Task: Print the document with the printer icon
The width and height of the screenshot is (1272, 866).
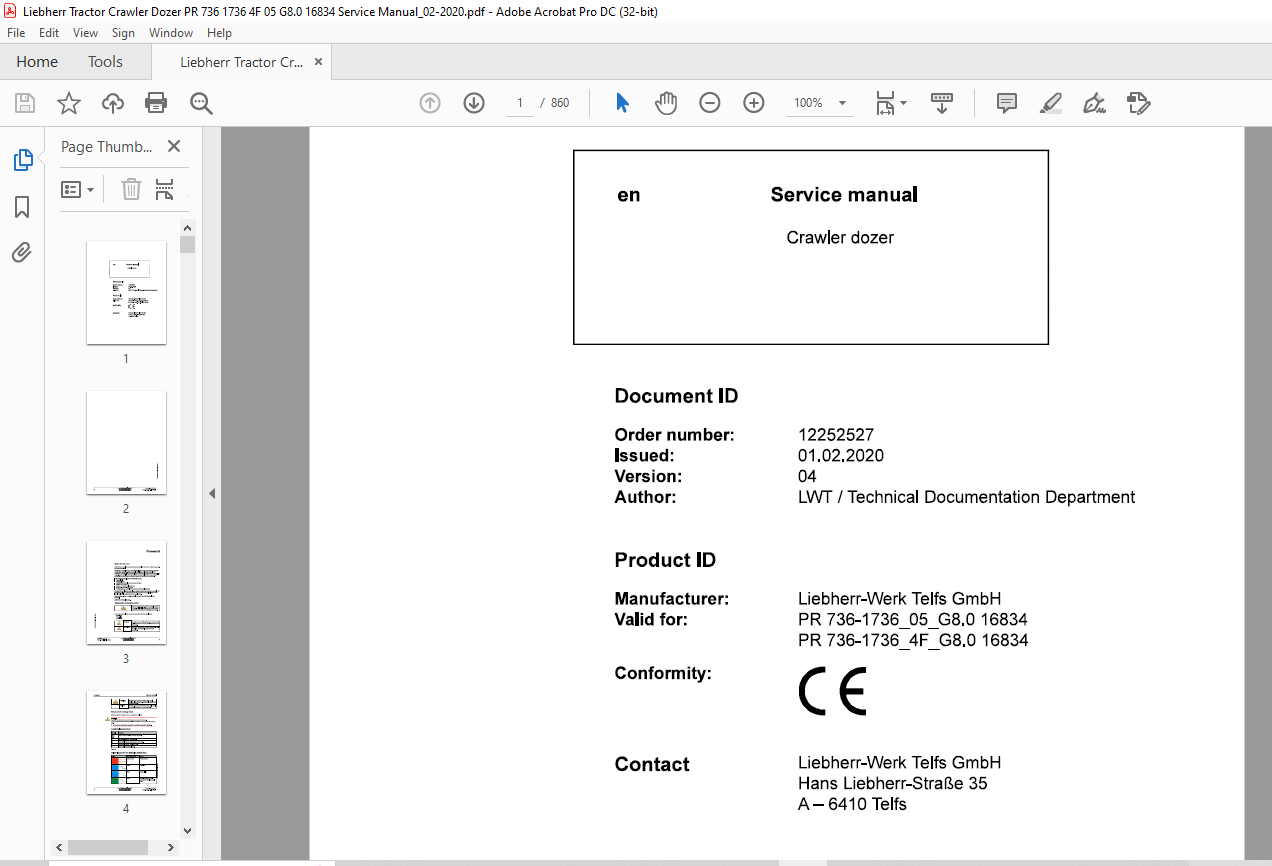Action: coord(156,103)
